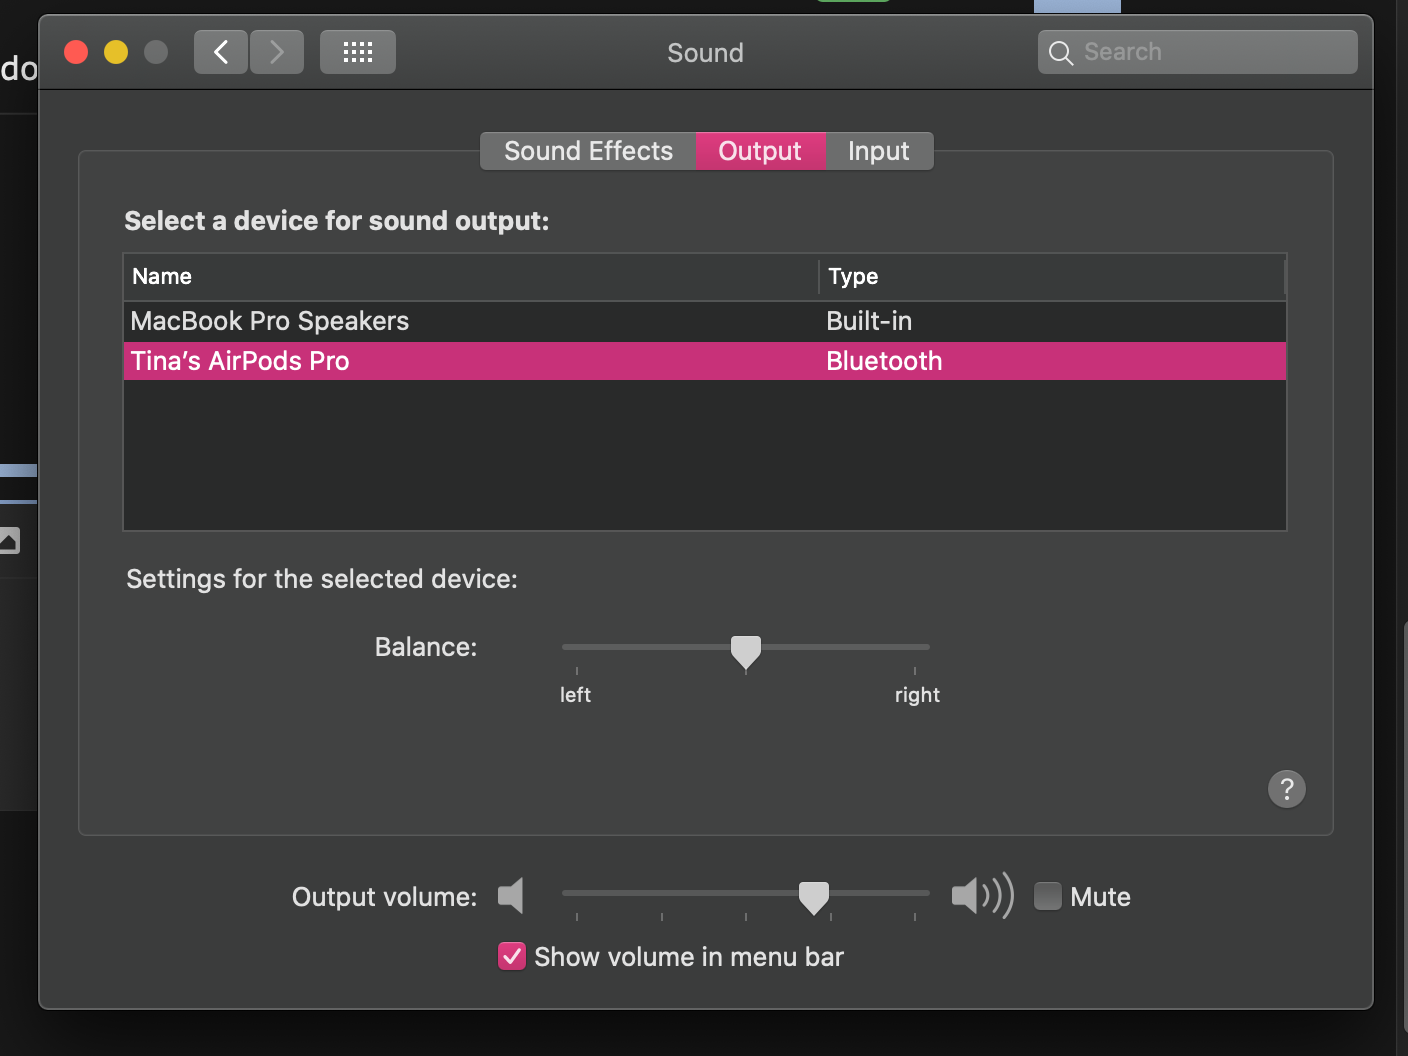Show all preferences via grid icon
Image resolution: width=1408 pixels, height=1056 pixels.
(x=358, y=52)
